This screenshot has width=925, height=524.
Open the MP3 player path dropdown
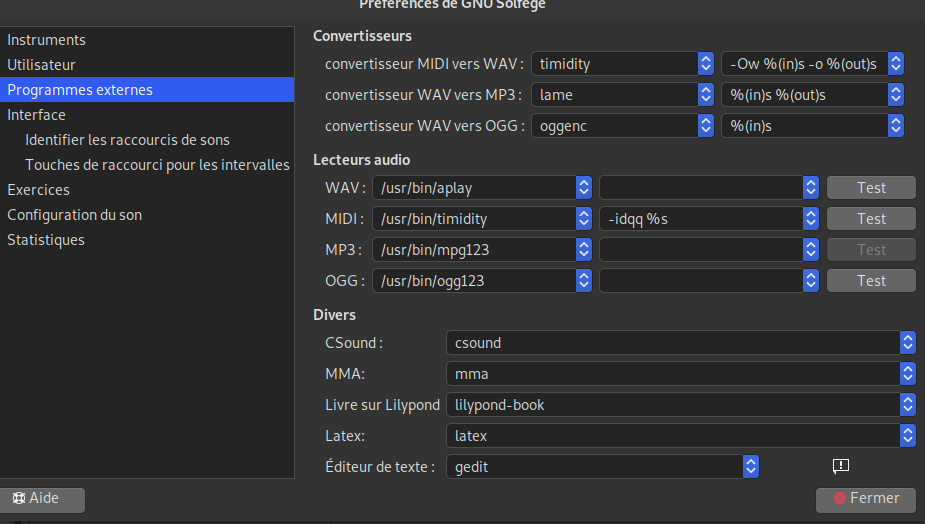coord(583,250)
